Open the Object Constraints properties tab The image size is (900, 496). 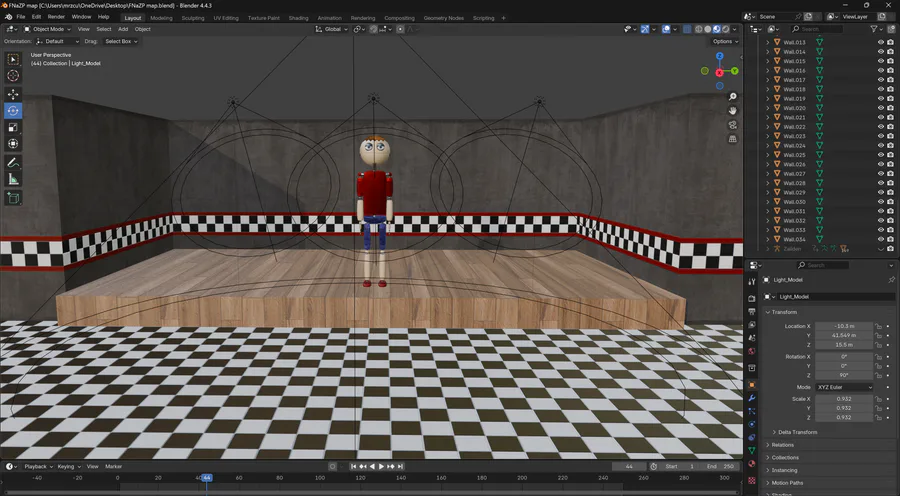point(752,437)
